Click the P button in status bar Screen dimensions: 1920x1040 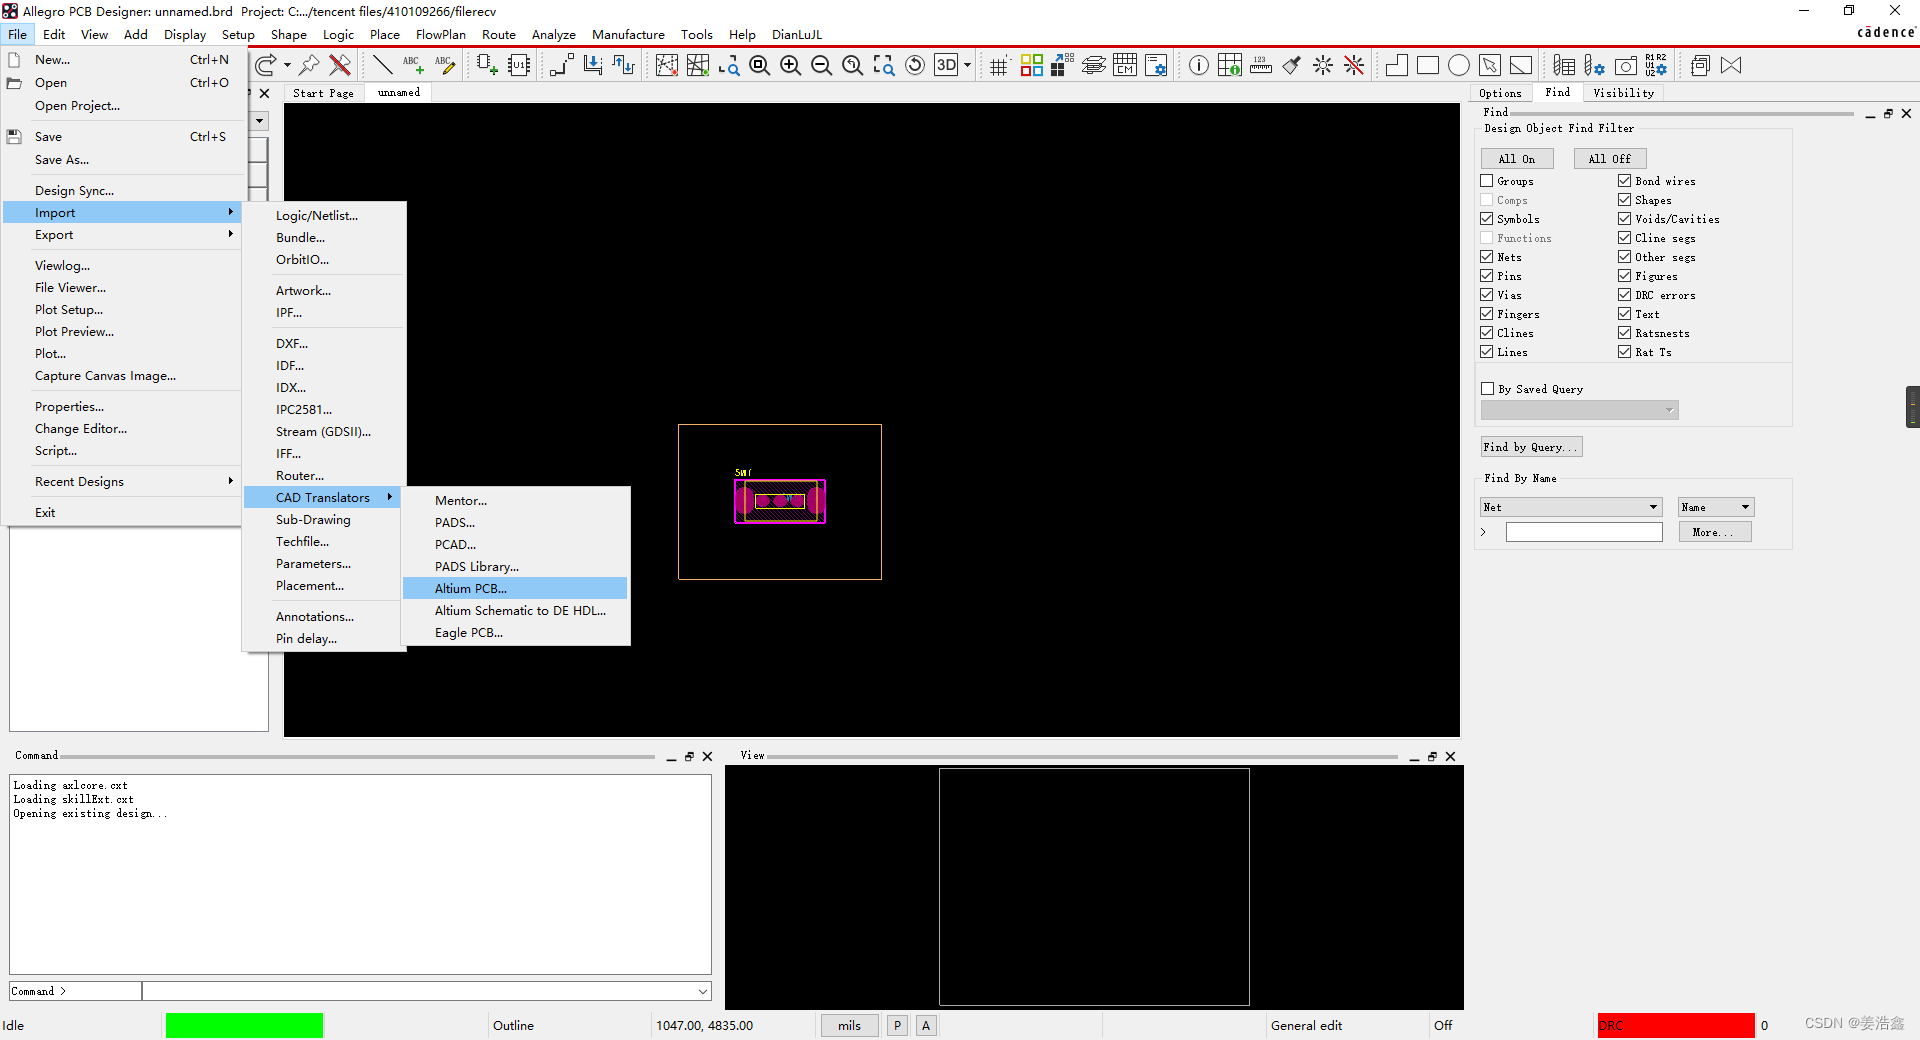(x=897, y=1025)
